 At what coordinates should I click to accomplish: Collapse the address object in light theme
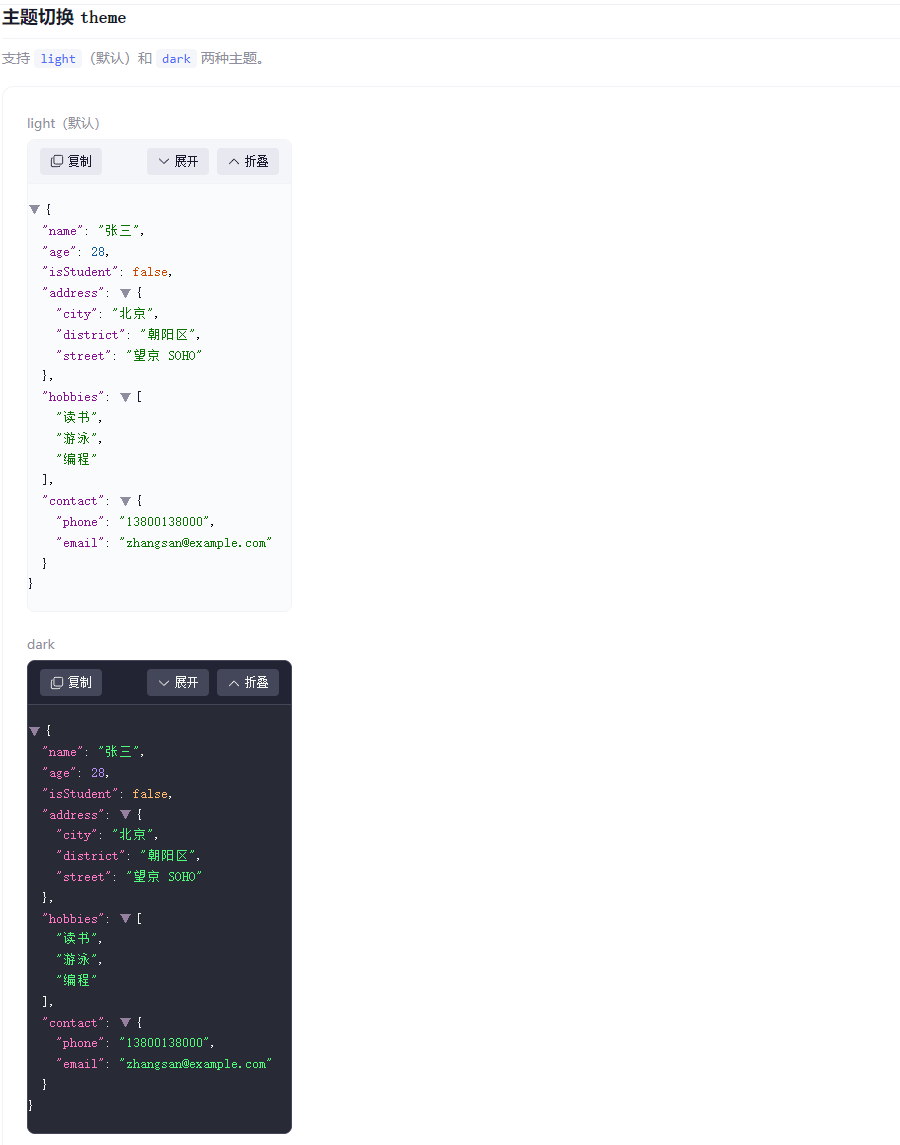125,292
